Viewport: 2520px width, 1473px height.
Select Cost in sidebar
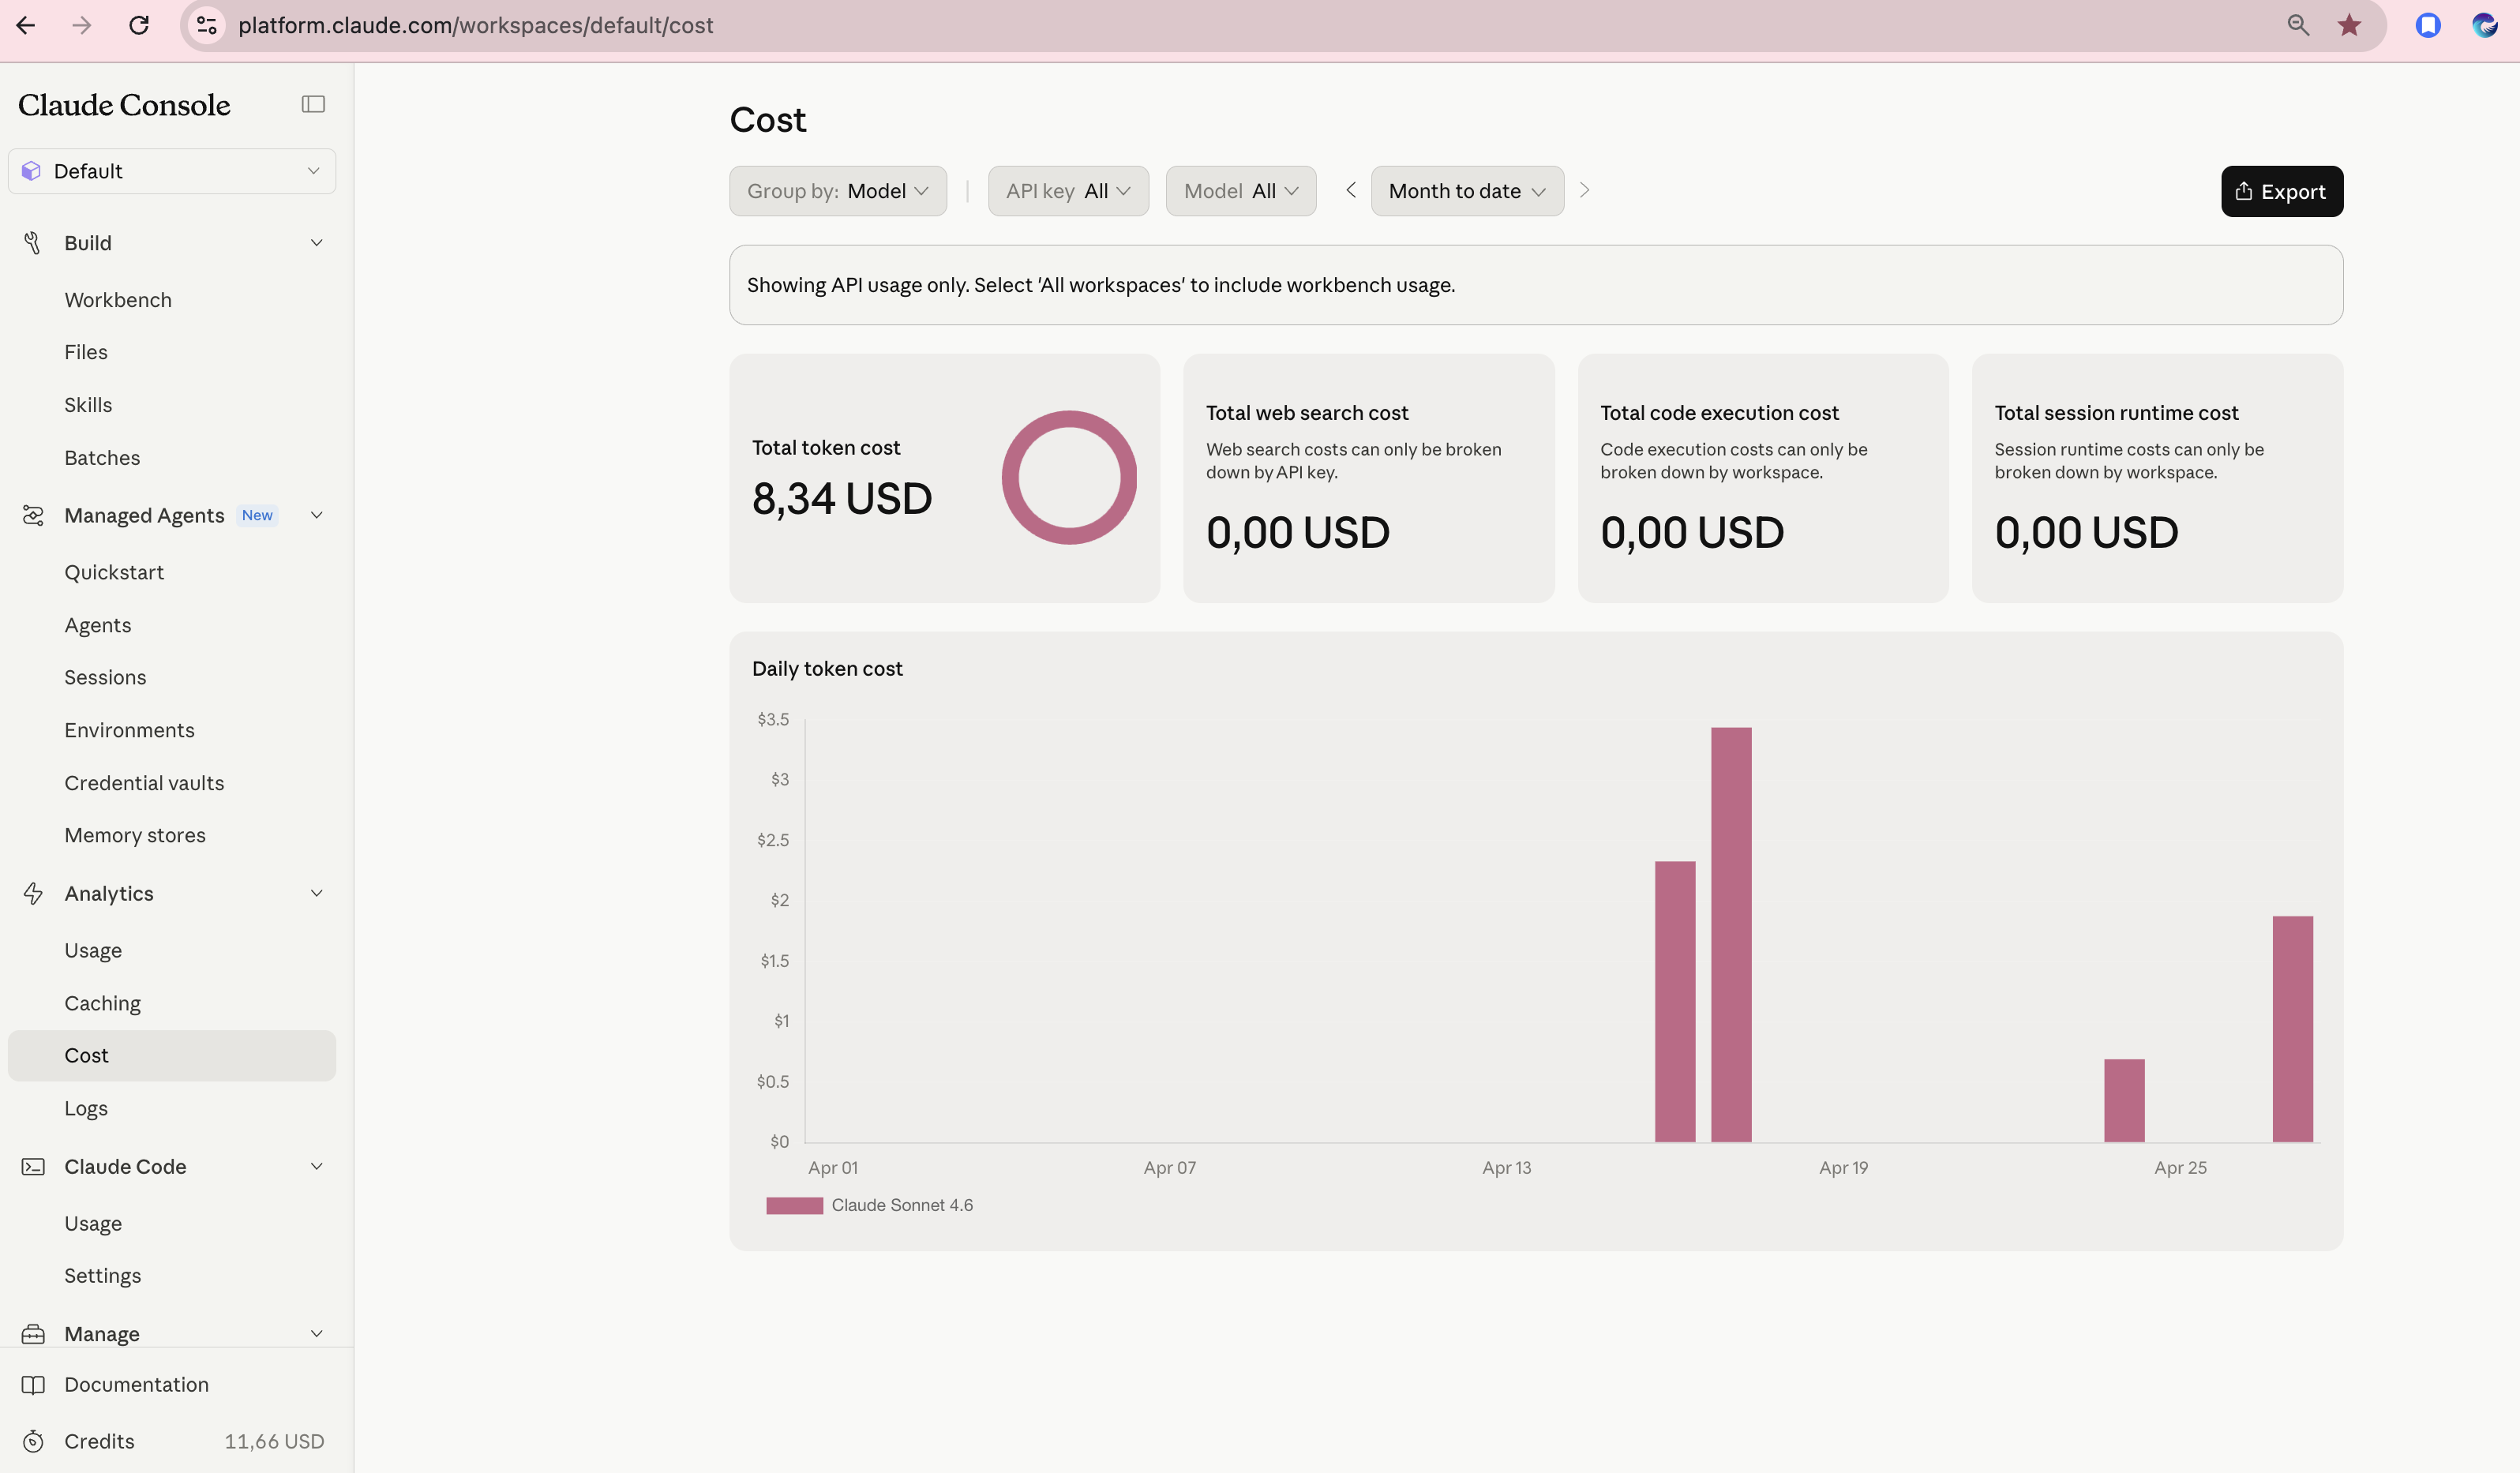pos(172,1055)
